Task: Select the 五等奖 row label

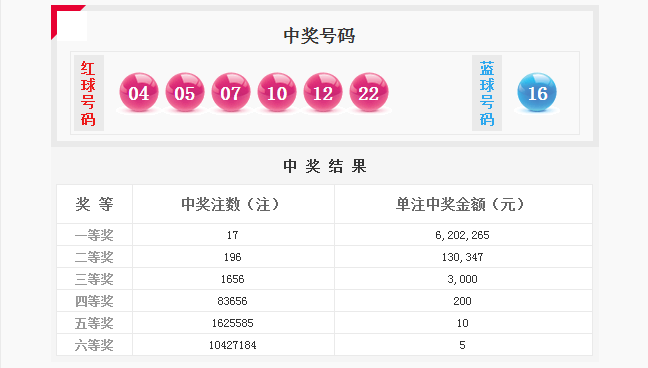Action: coord(94,323)
